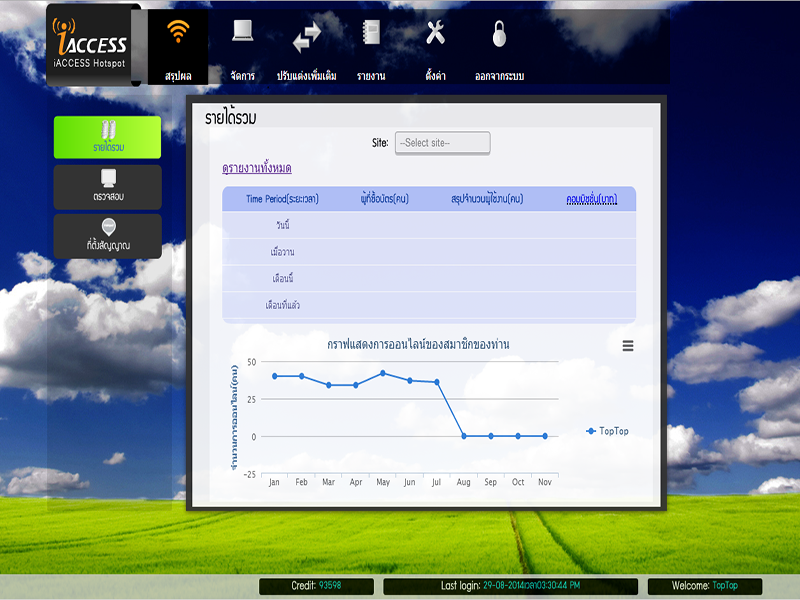Click the คอมมิชชั่น(บาท) column header link
Image resolution: width=800 pixels, height=600 pixels.
click(592, 199)
